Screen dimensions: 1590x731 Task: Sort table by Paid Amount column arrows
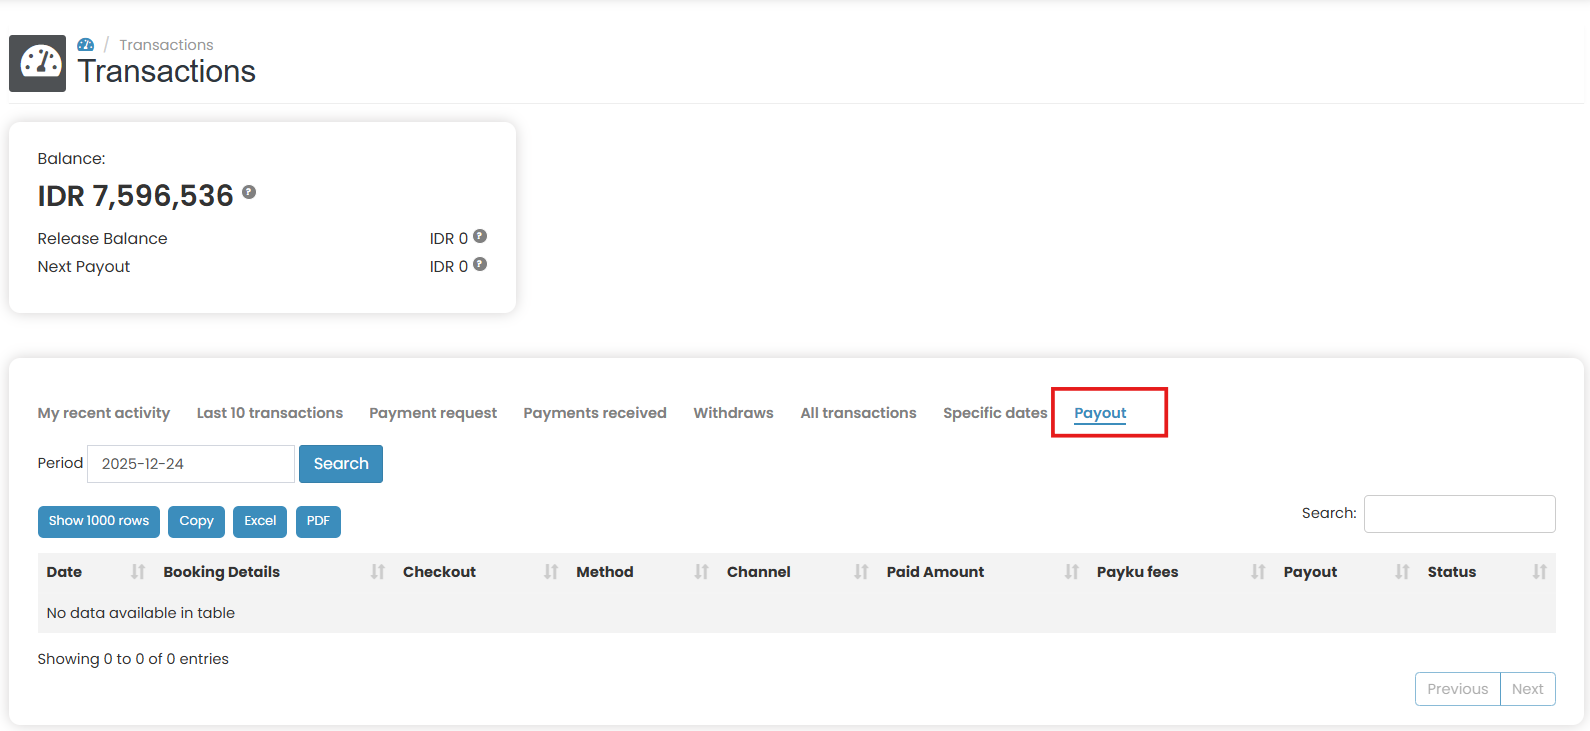point(1072,572)
